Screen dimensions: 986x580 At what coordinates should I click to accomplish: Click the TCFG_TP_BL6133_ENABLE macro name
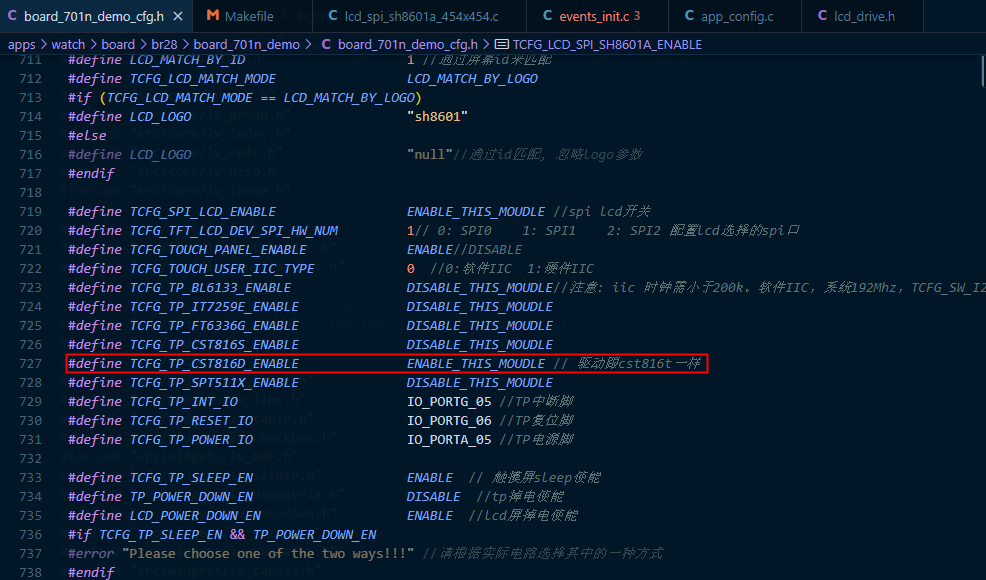coord(211,287)
